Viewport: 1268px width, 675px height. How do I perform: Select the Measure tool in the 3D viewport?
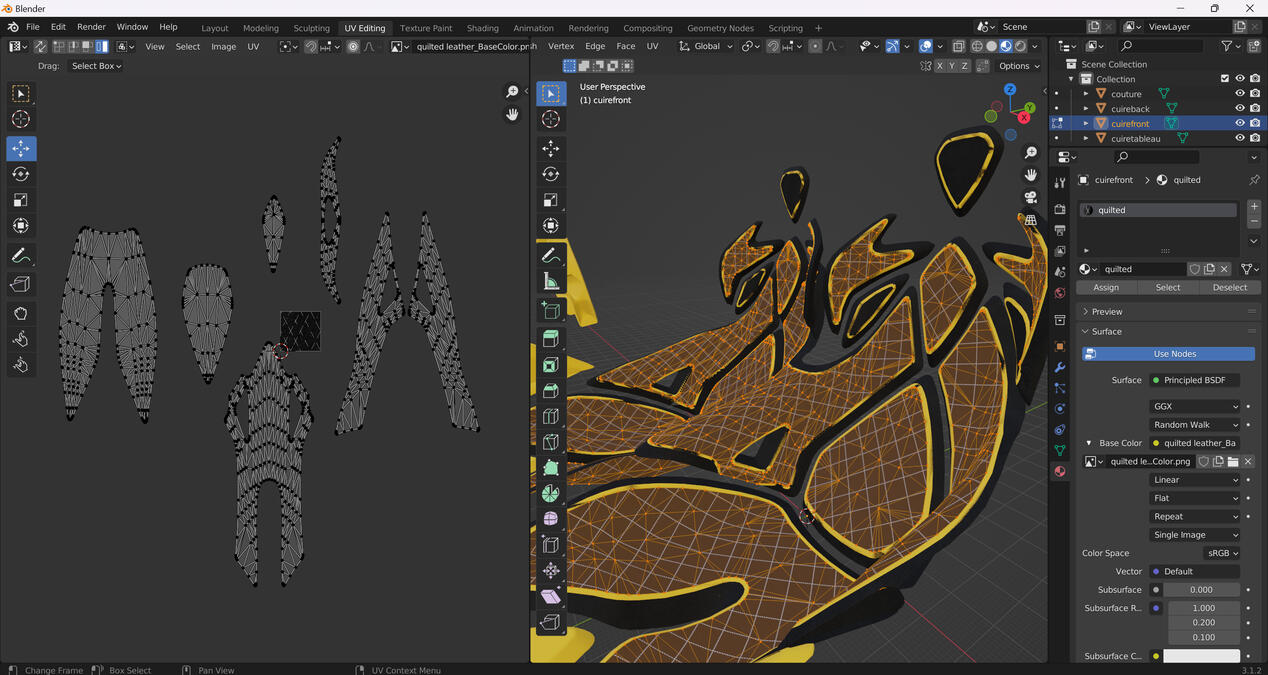pos(550,281)
